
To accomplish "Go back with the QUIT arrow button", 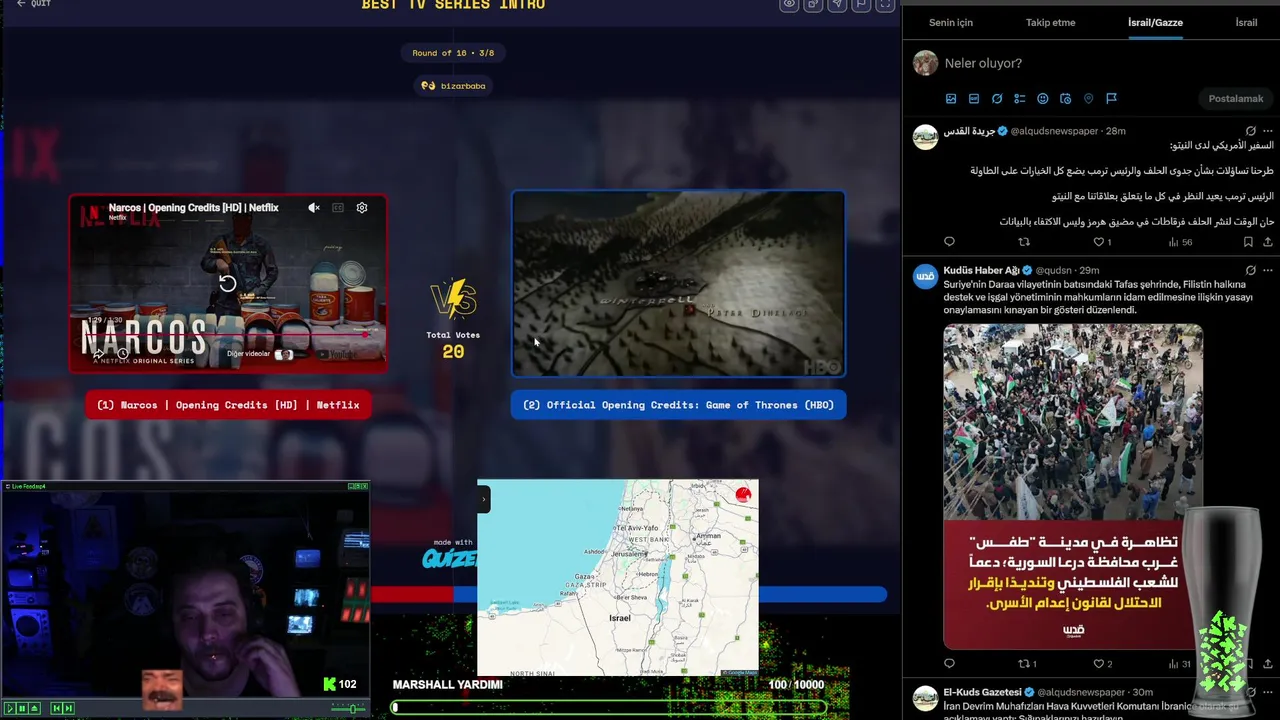I will 34,4.
